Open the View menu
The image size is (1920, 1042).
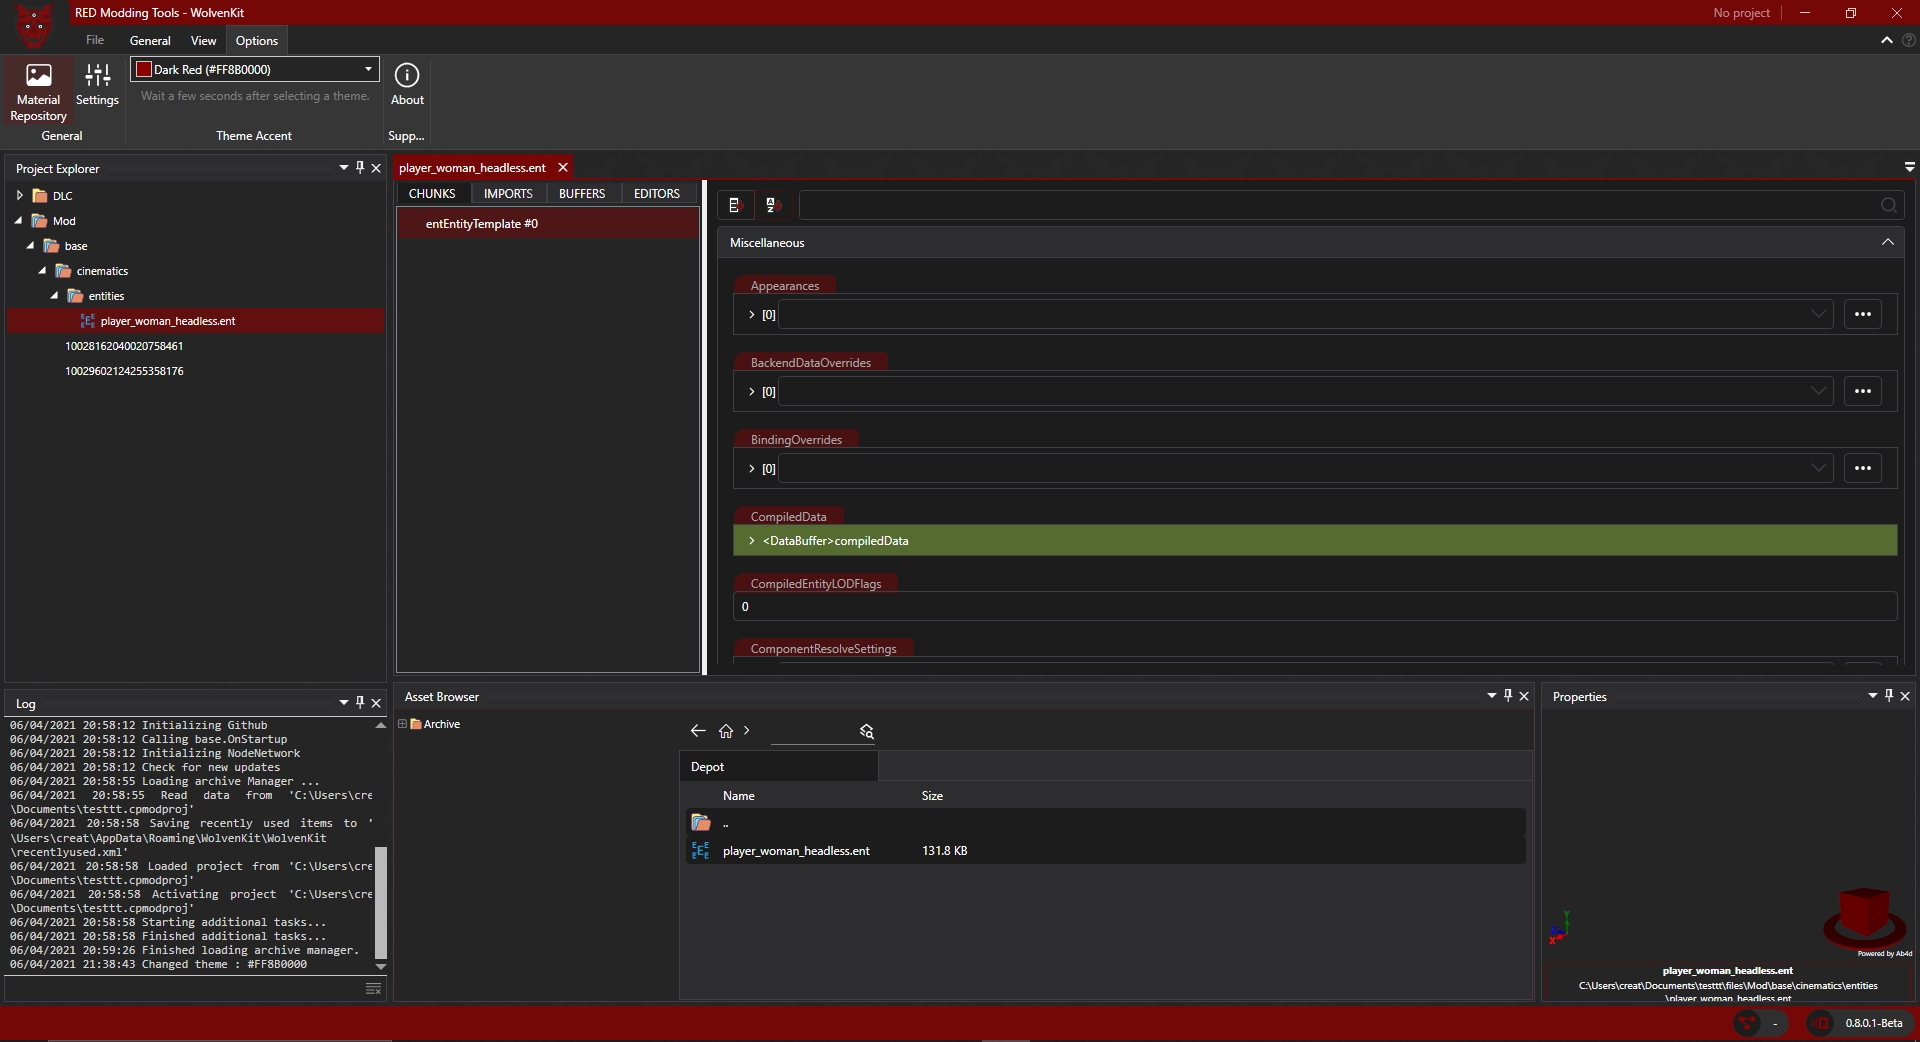pos(203,41)
